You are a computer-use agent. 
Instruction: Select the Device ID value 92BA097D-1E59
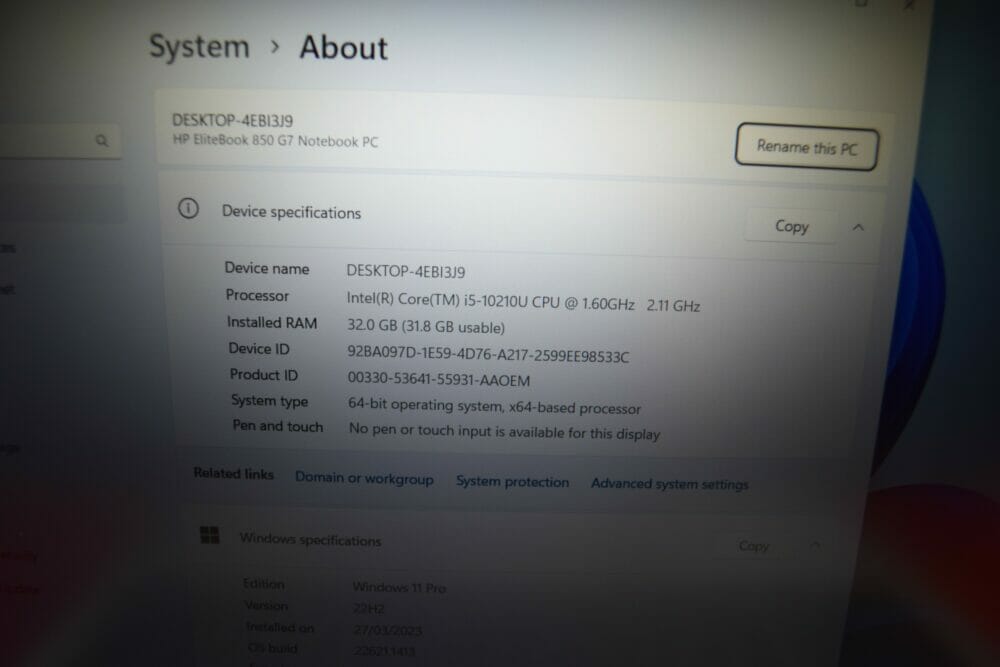[x=488, y=355]
